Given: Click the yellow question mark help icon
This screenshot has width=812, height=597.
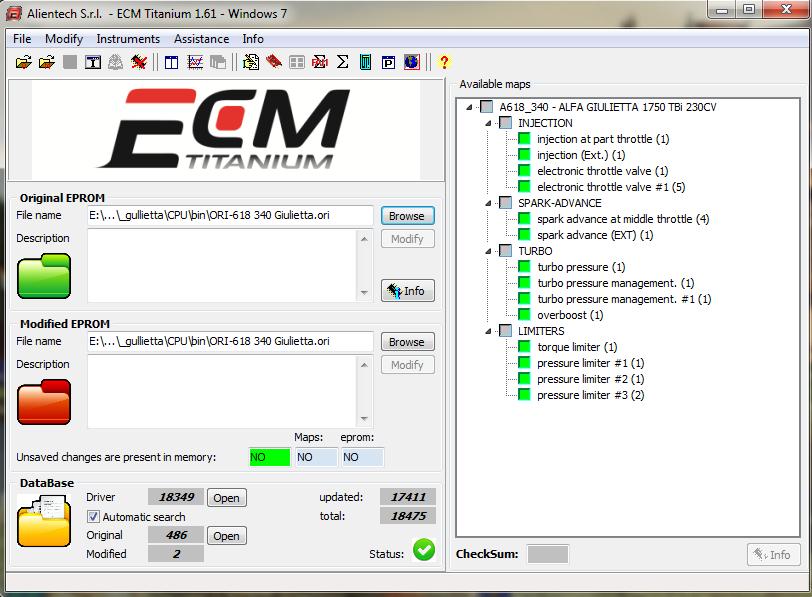Looking at the screenshot, I should 444,63.
